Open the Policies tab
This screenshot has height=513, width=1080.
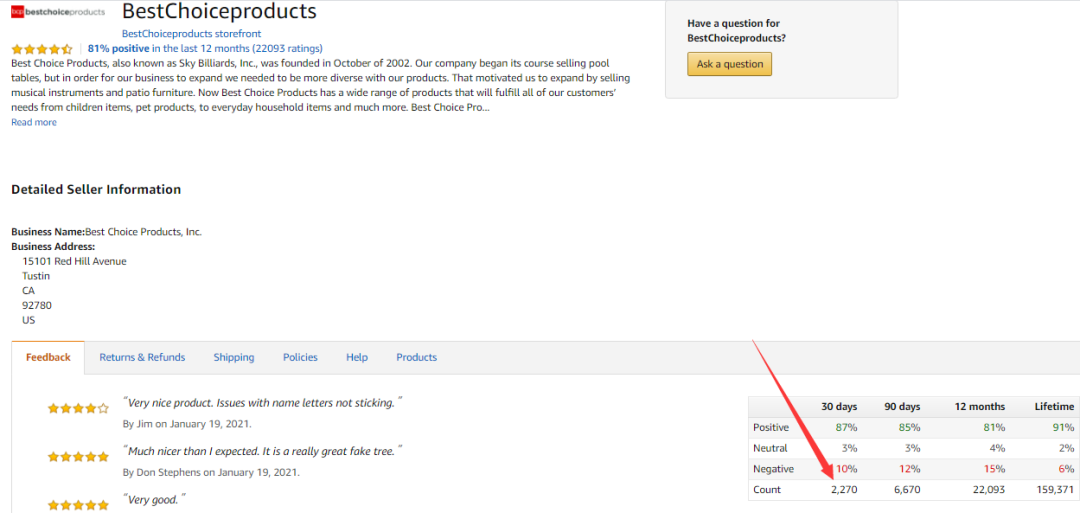coord(300,357)
